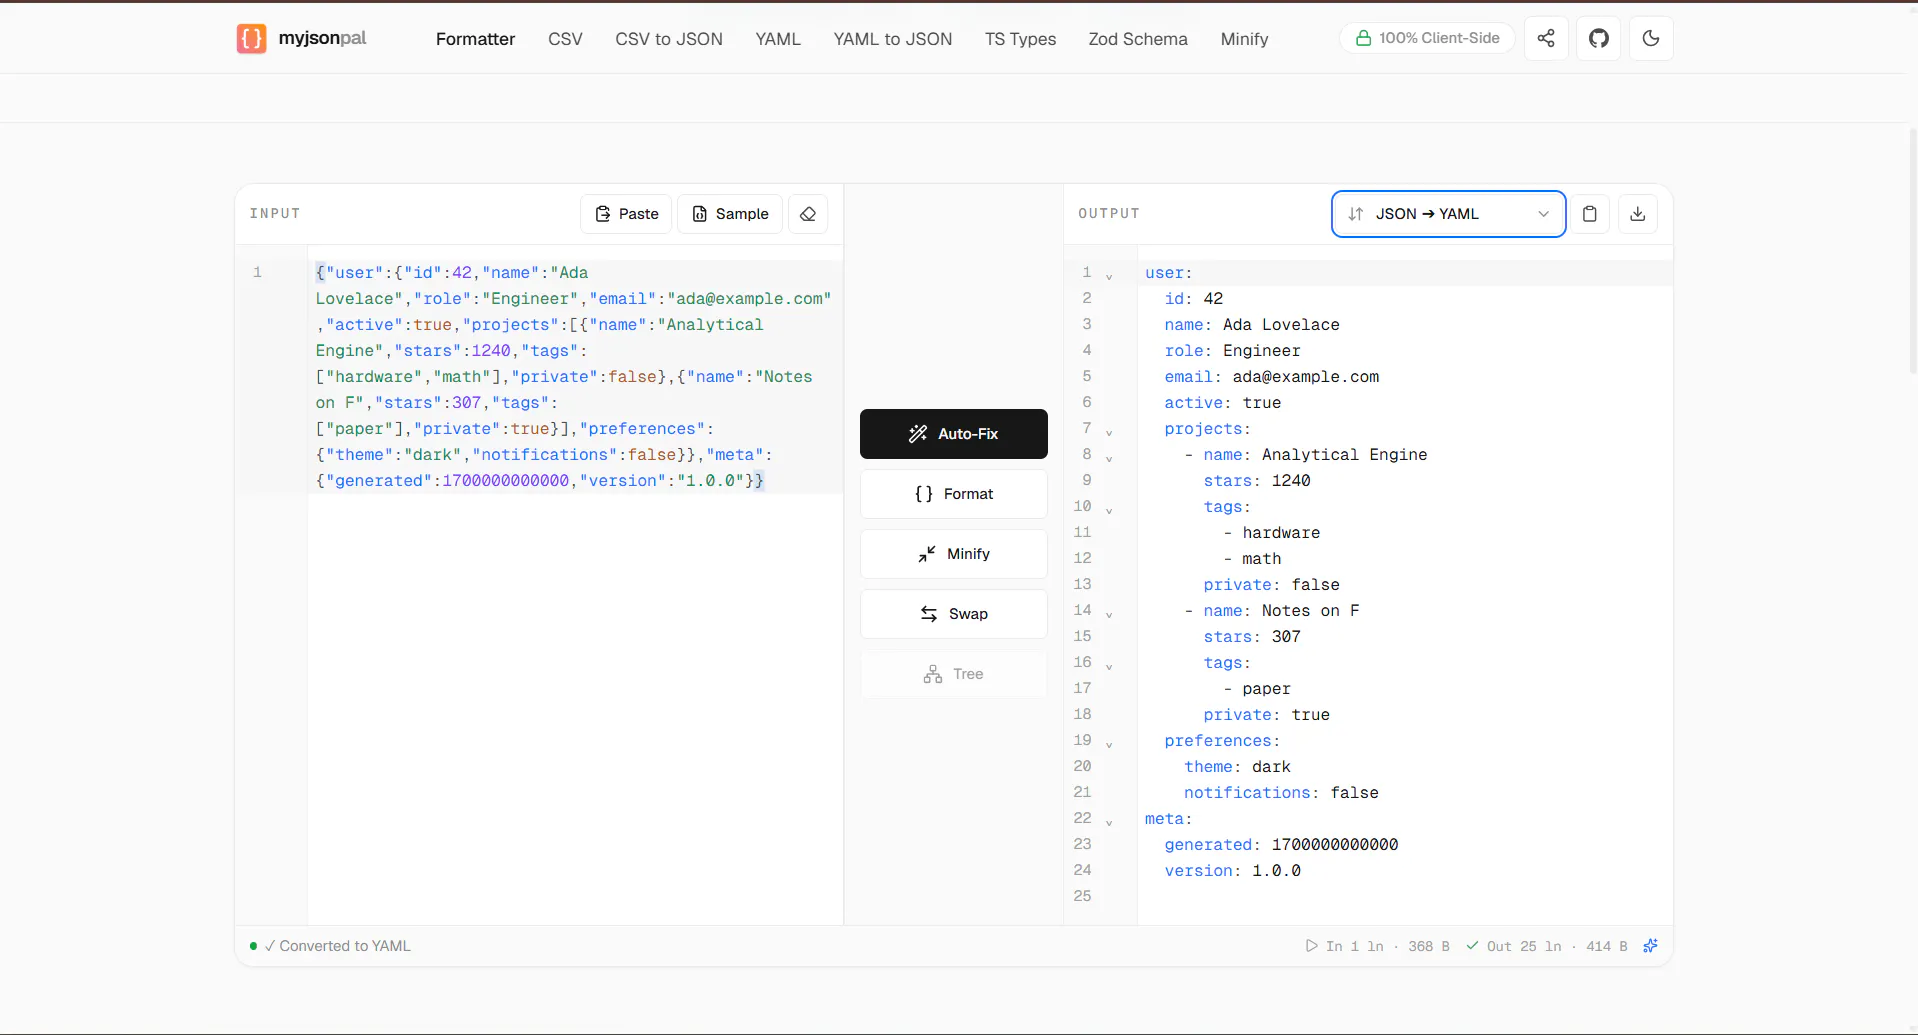Click output line "theme: dark"
The image size is (1918, 1035).
pyautogui.click(x=1237, y=767)
